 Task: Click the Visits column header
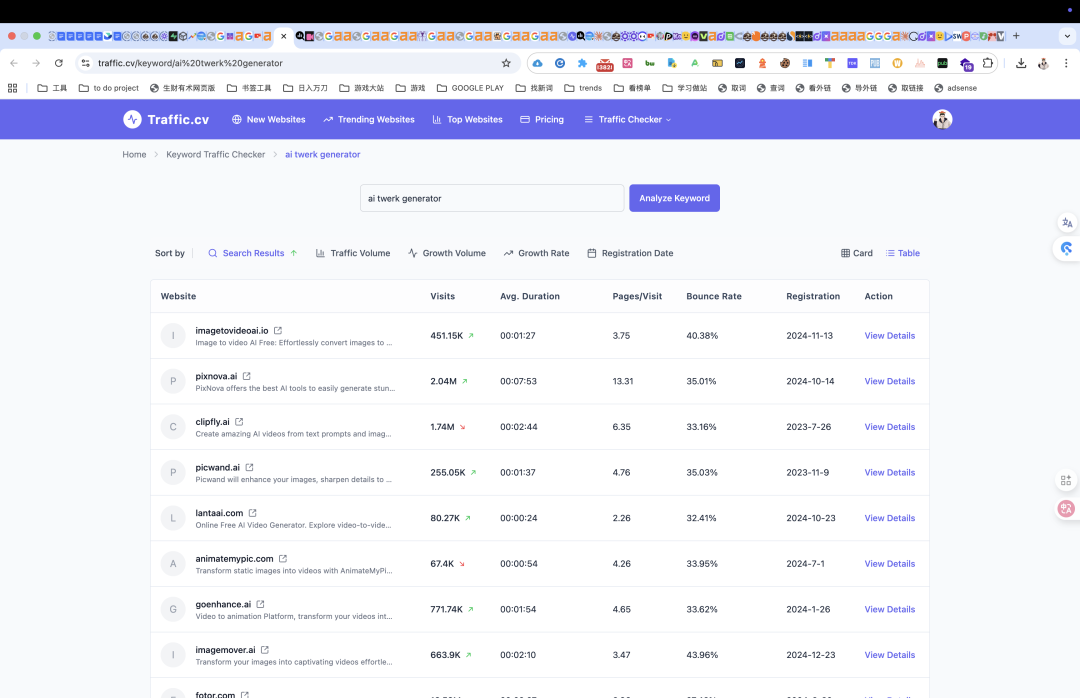click(442, 296)
